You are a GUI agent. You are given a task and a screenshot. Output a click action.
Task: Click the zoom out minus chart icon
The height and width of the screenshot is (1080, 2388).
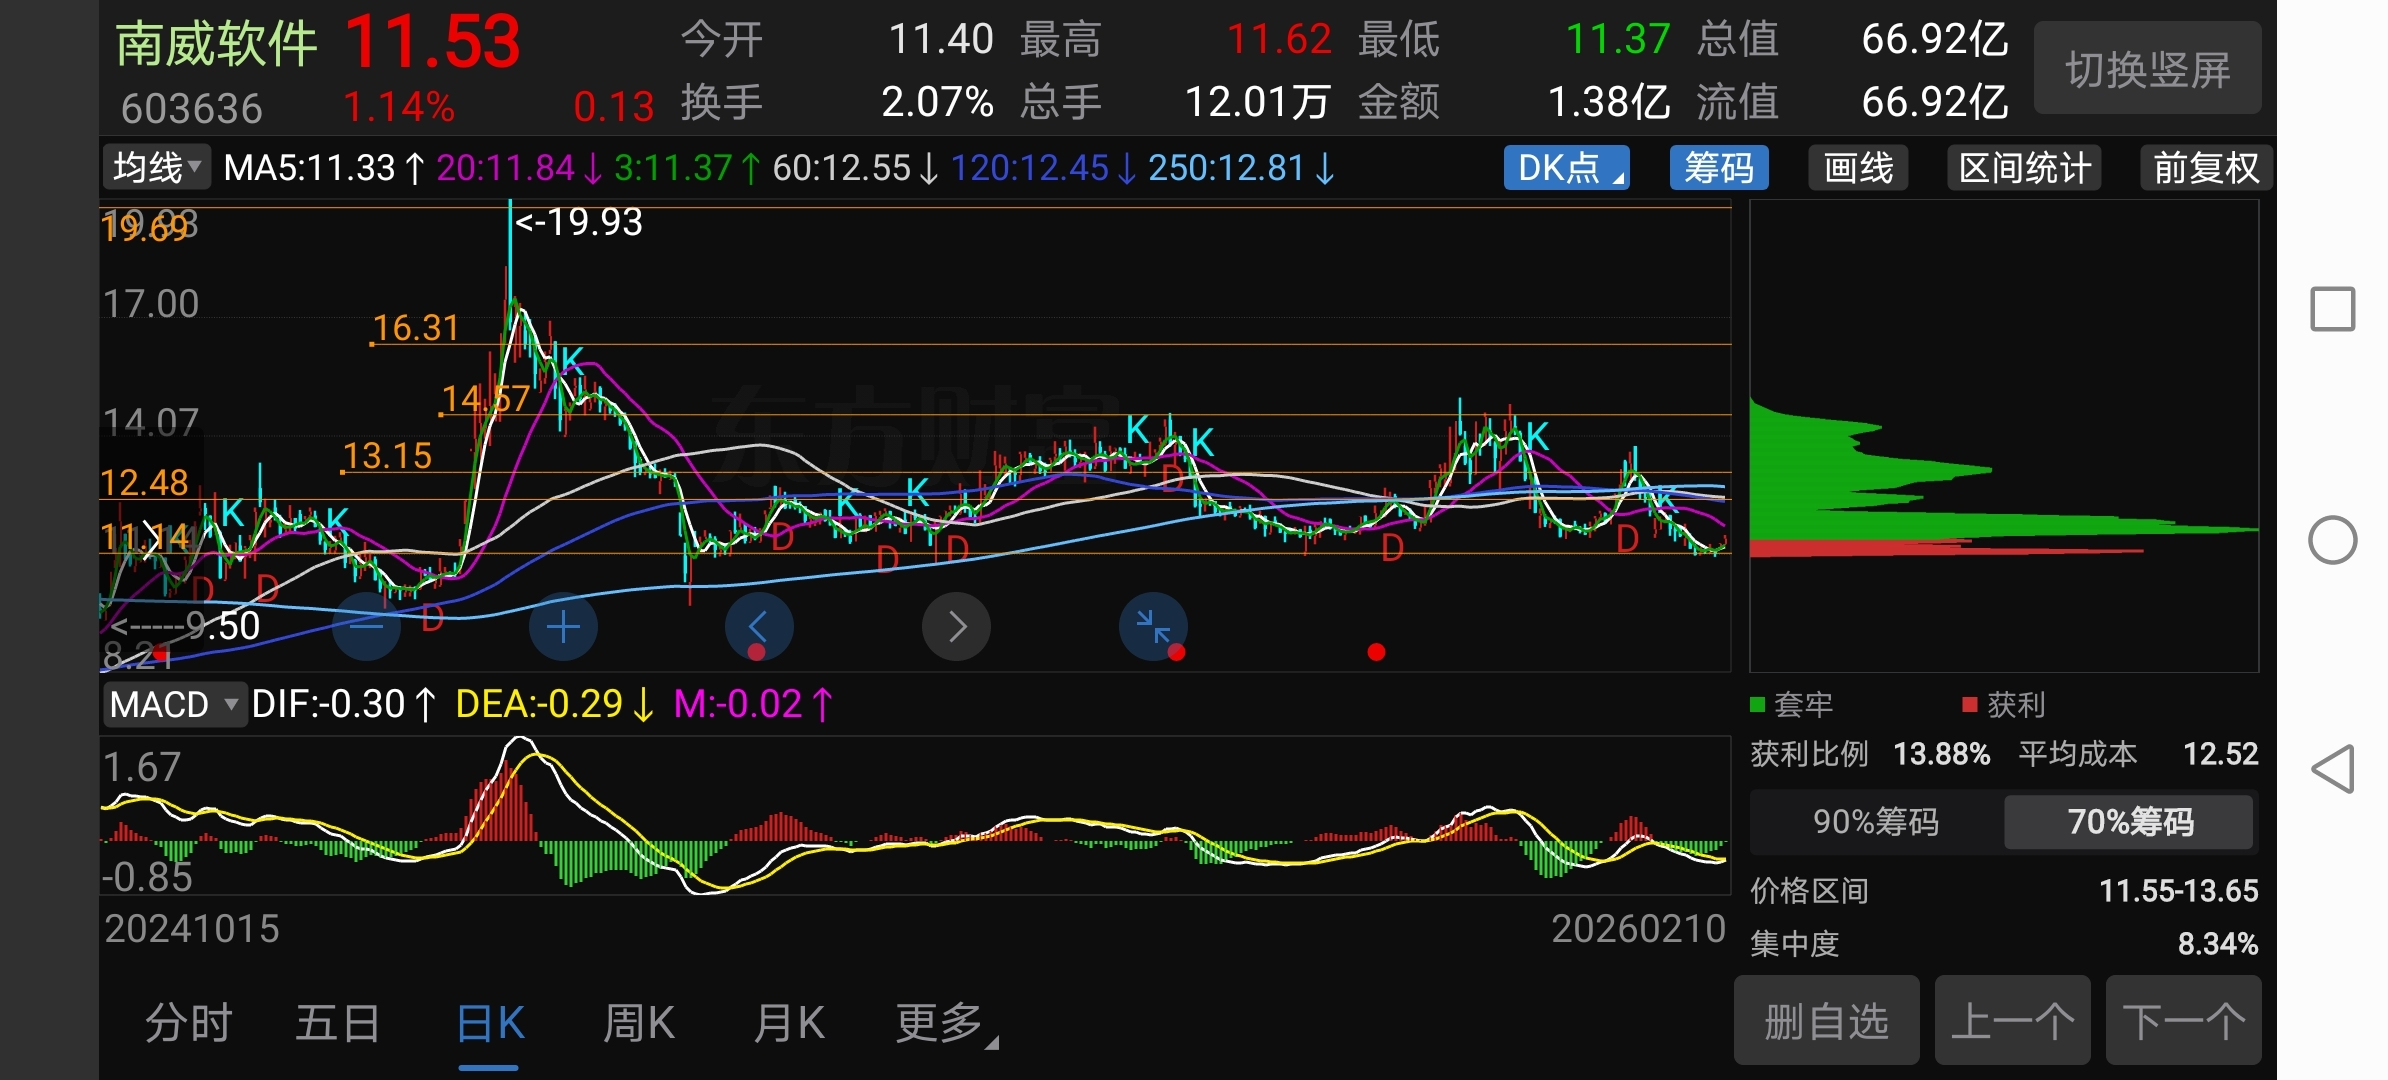coord(366,627)
